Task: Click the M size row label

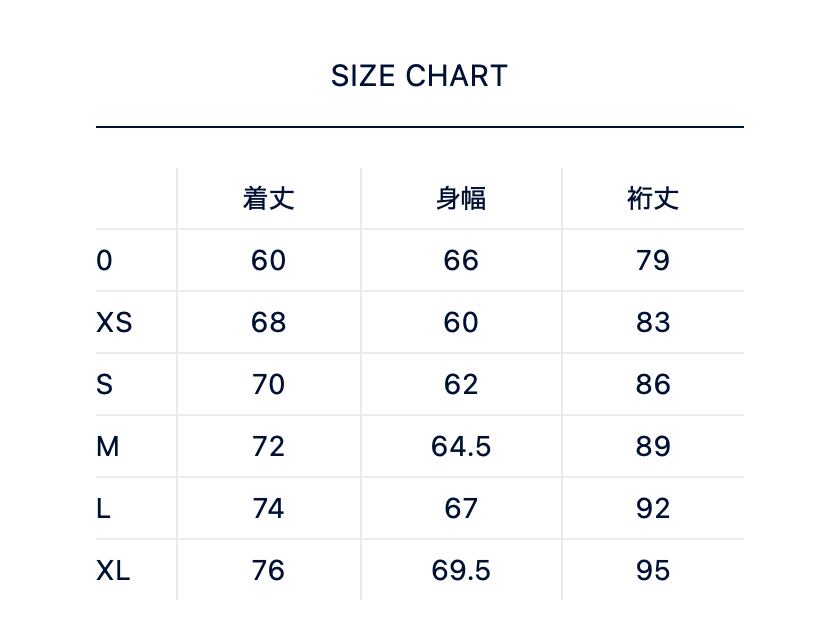Action: [107, 447]
